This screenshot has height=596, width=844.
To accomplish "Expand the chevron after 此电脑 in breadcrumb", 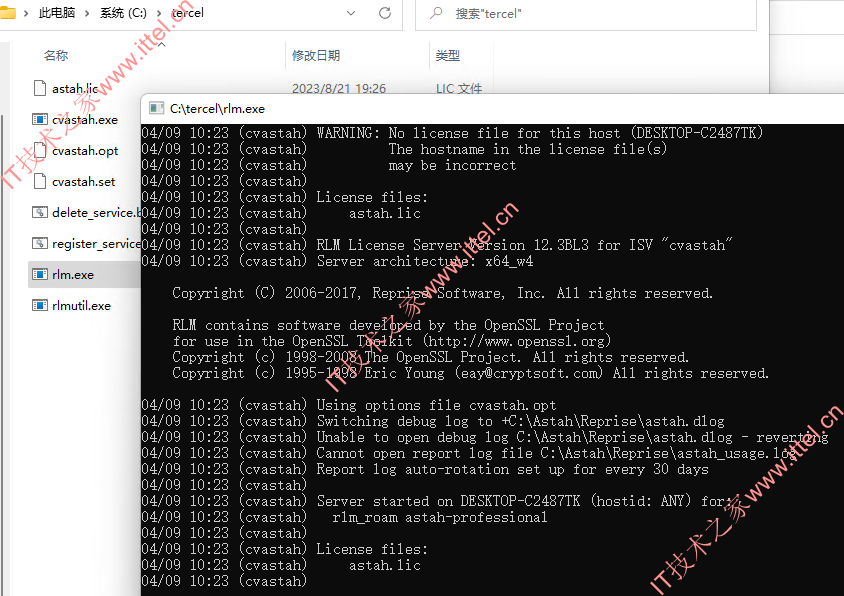I will [87, 13].
